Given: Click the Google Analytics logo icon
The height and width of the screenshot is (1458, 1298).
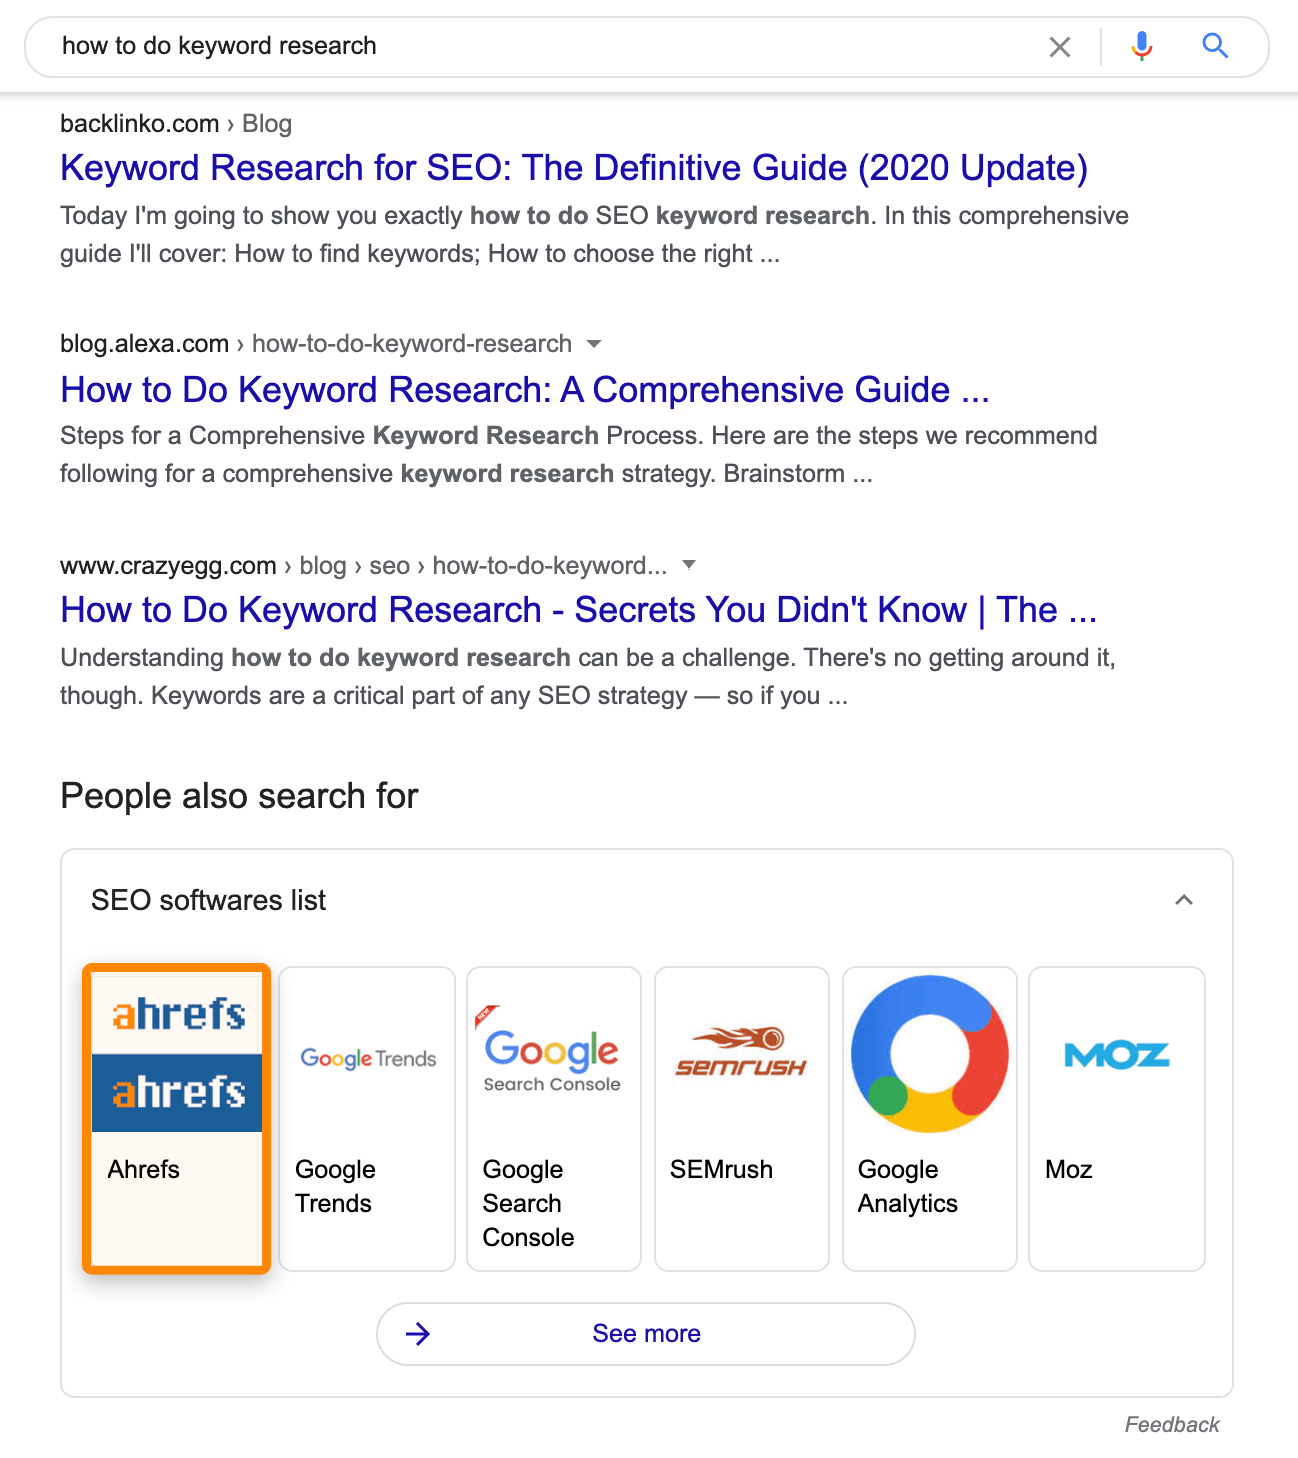Looking at the screenshot, I should coord(928,1053).
